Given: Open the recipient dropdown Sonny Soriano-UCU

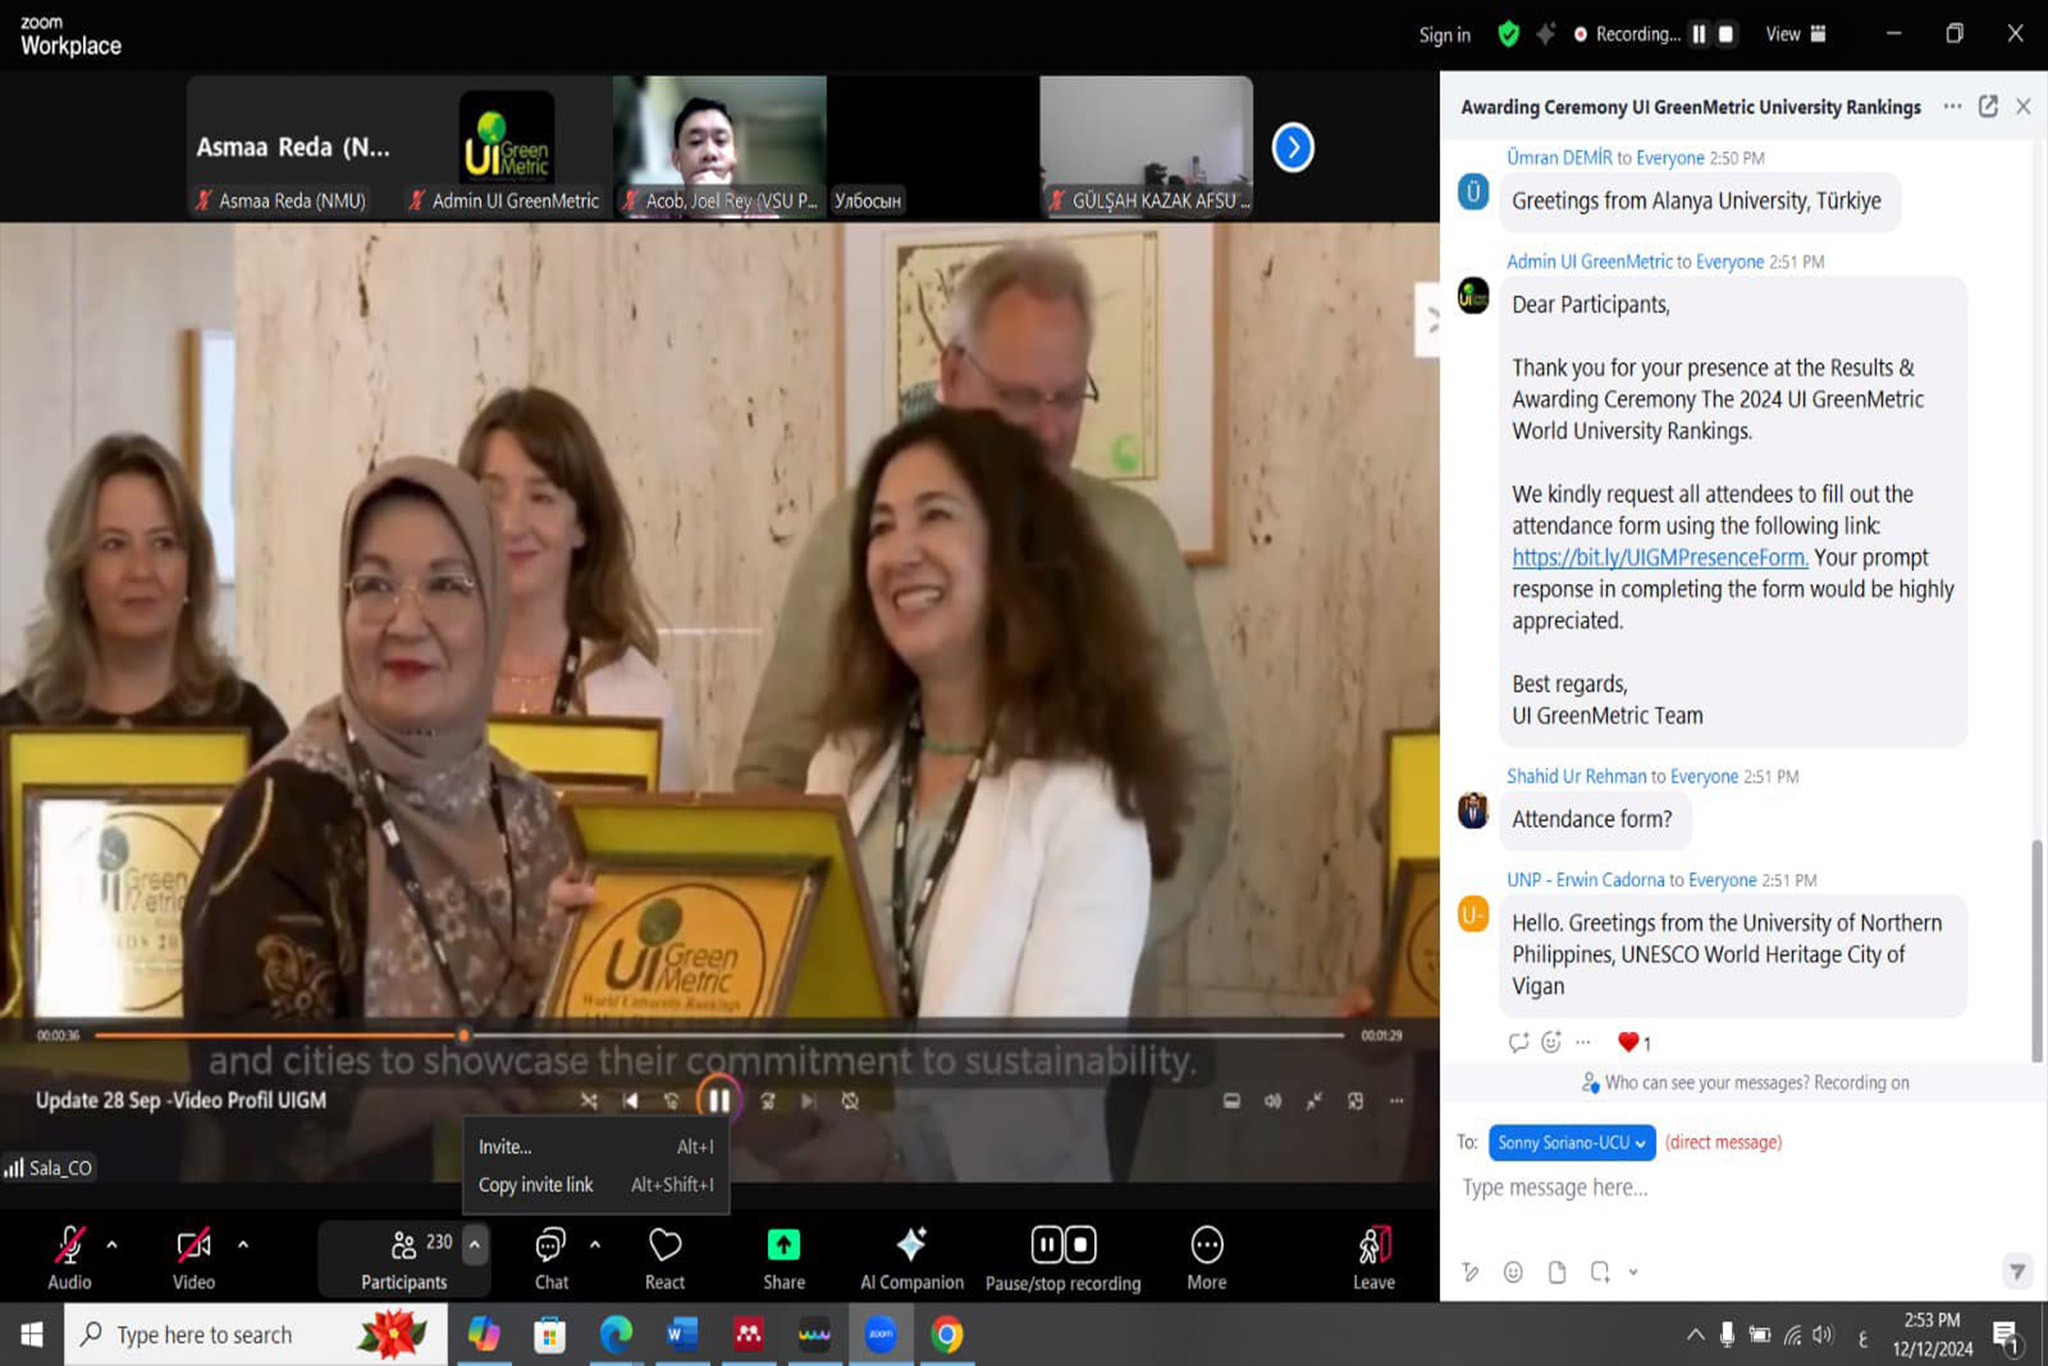Looking at the screenshot, I should pos(1572,1143).
